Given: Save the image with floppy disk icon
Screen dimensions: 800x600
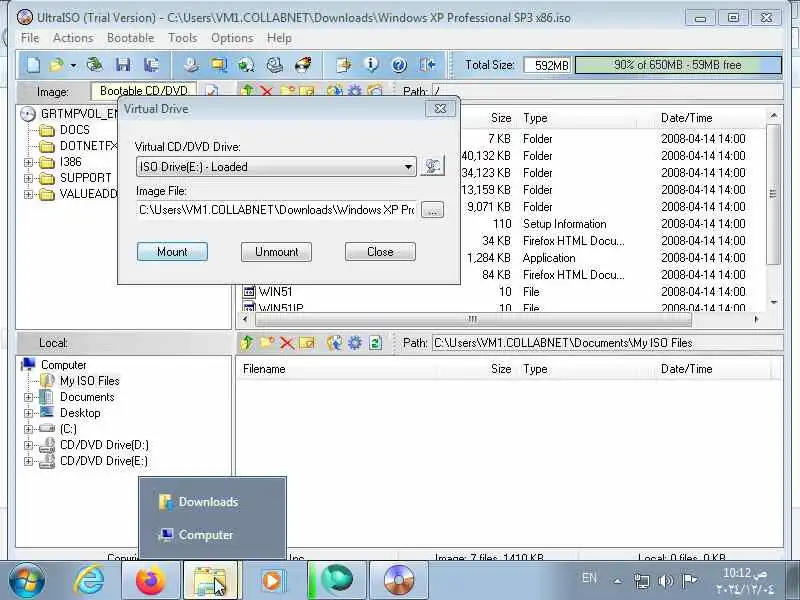Looking at the screenshot, I should coord(123,65).
